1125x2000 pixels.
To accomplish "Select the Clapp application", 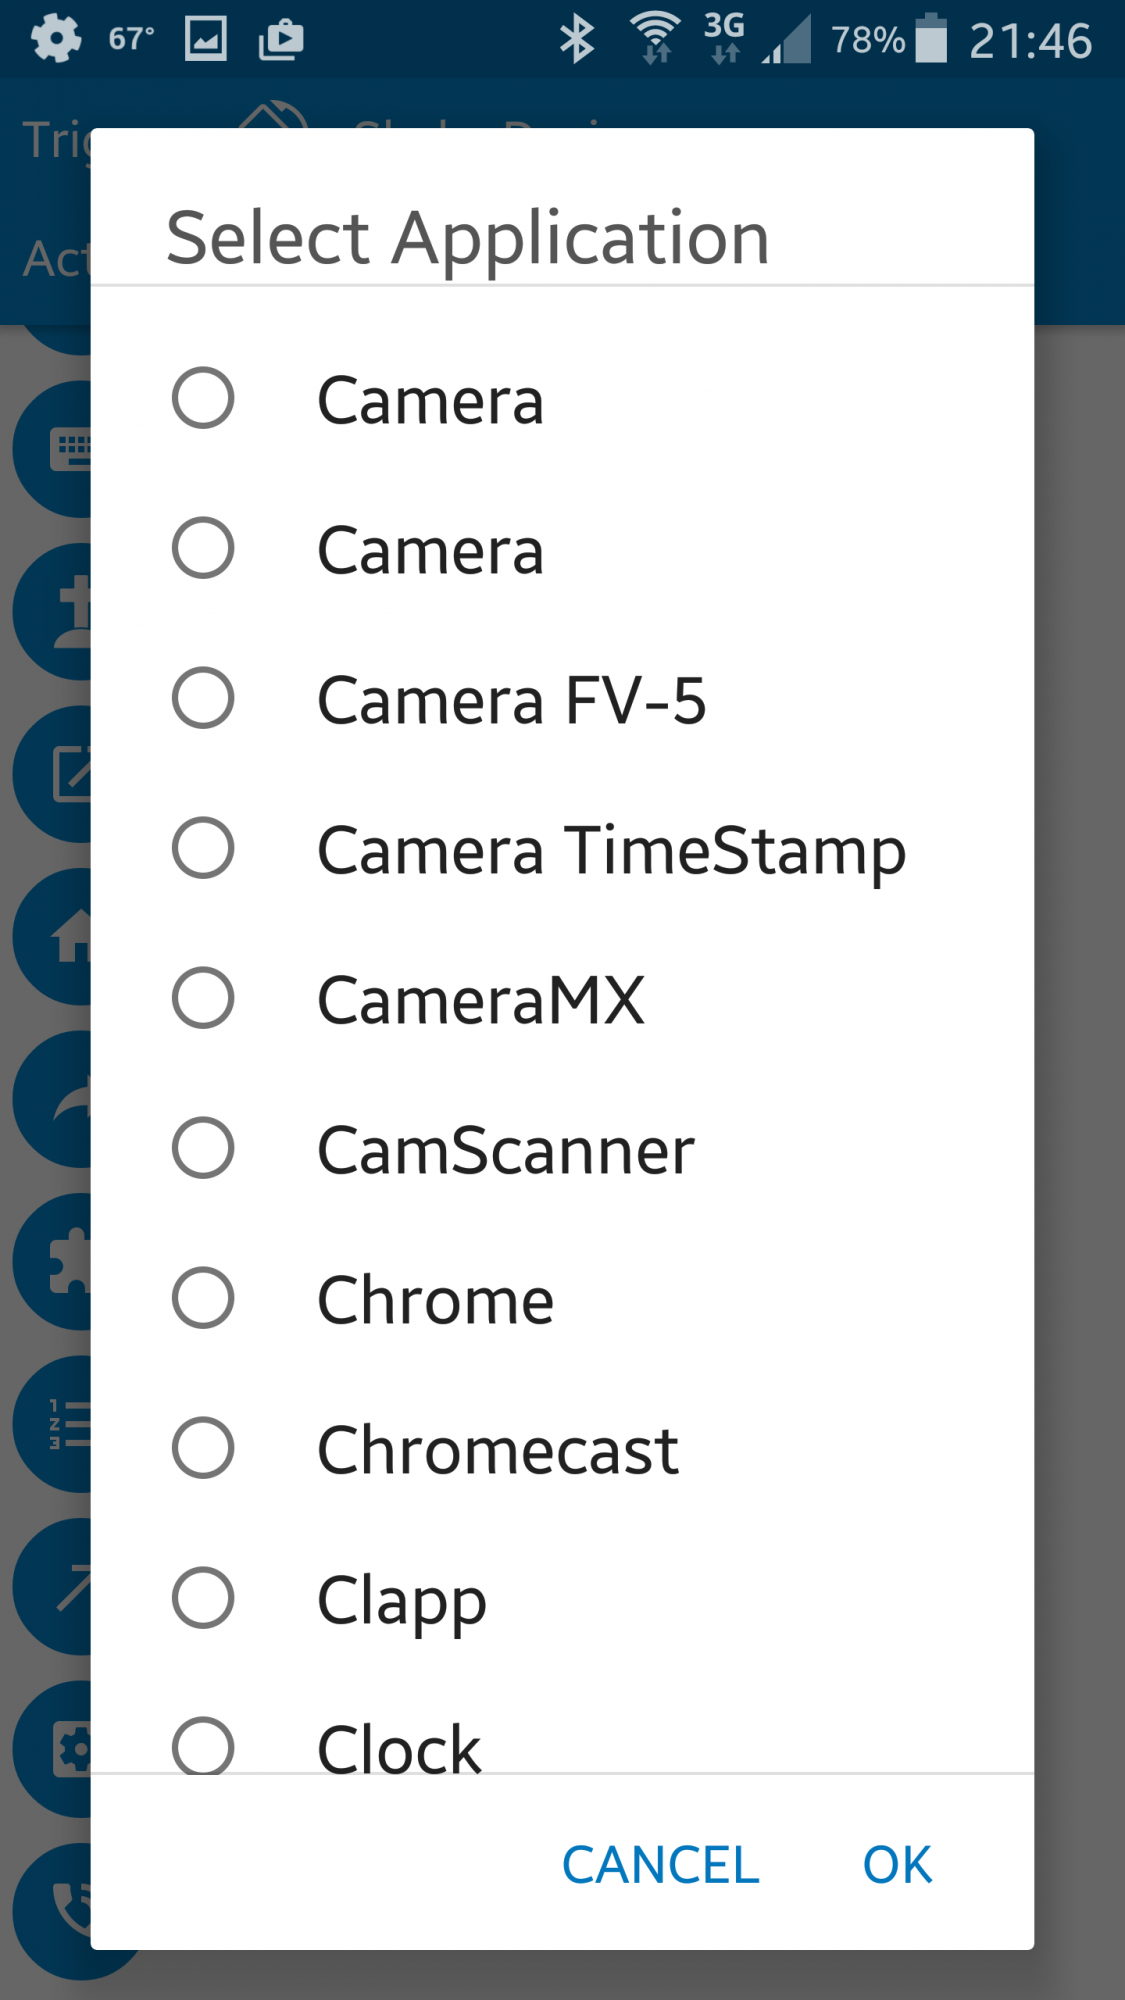I will coord(203,1598).
